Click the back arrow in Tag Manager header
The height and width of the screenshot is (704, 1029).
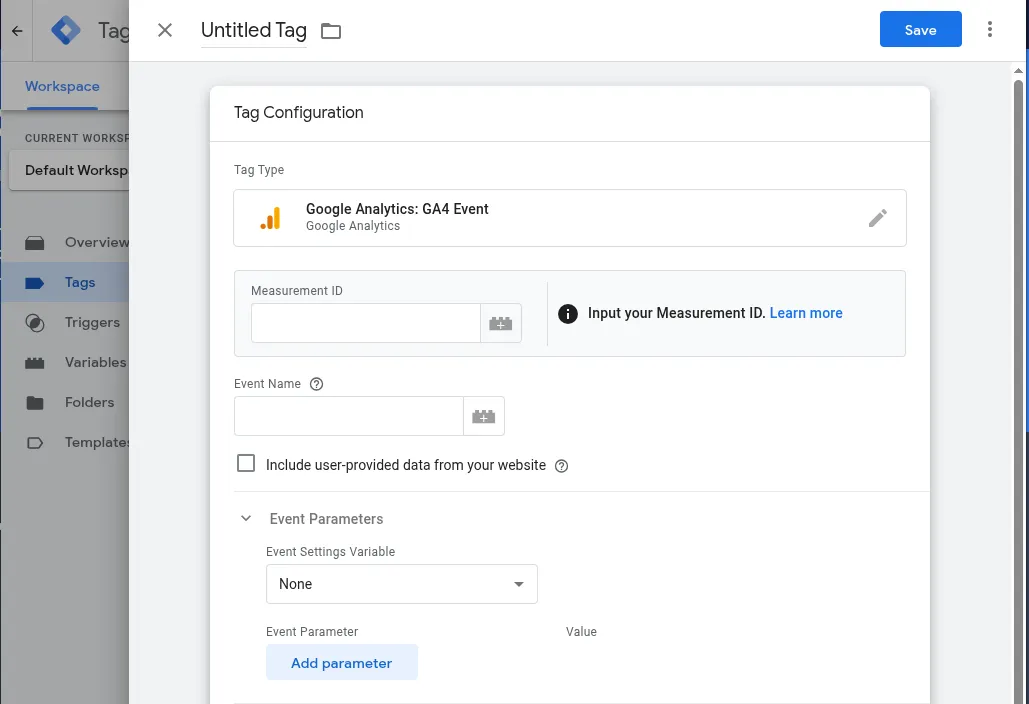coord(17,31)
